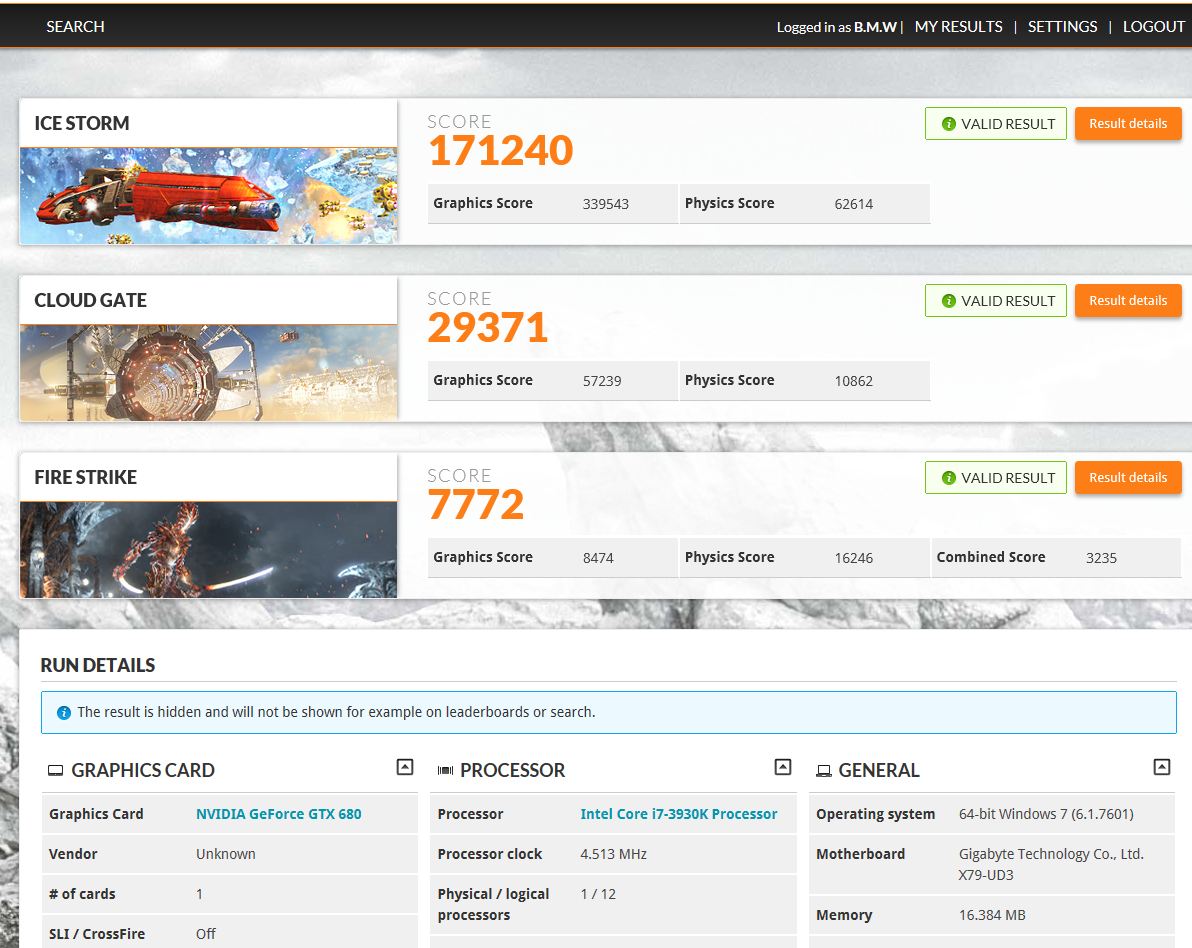Click Ice Storm graphics score value 339543

[606, 204]
